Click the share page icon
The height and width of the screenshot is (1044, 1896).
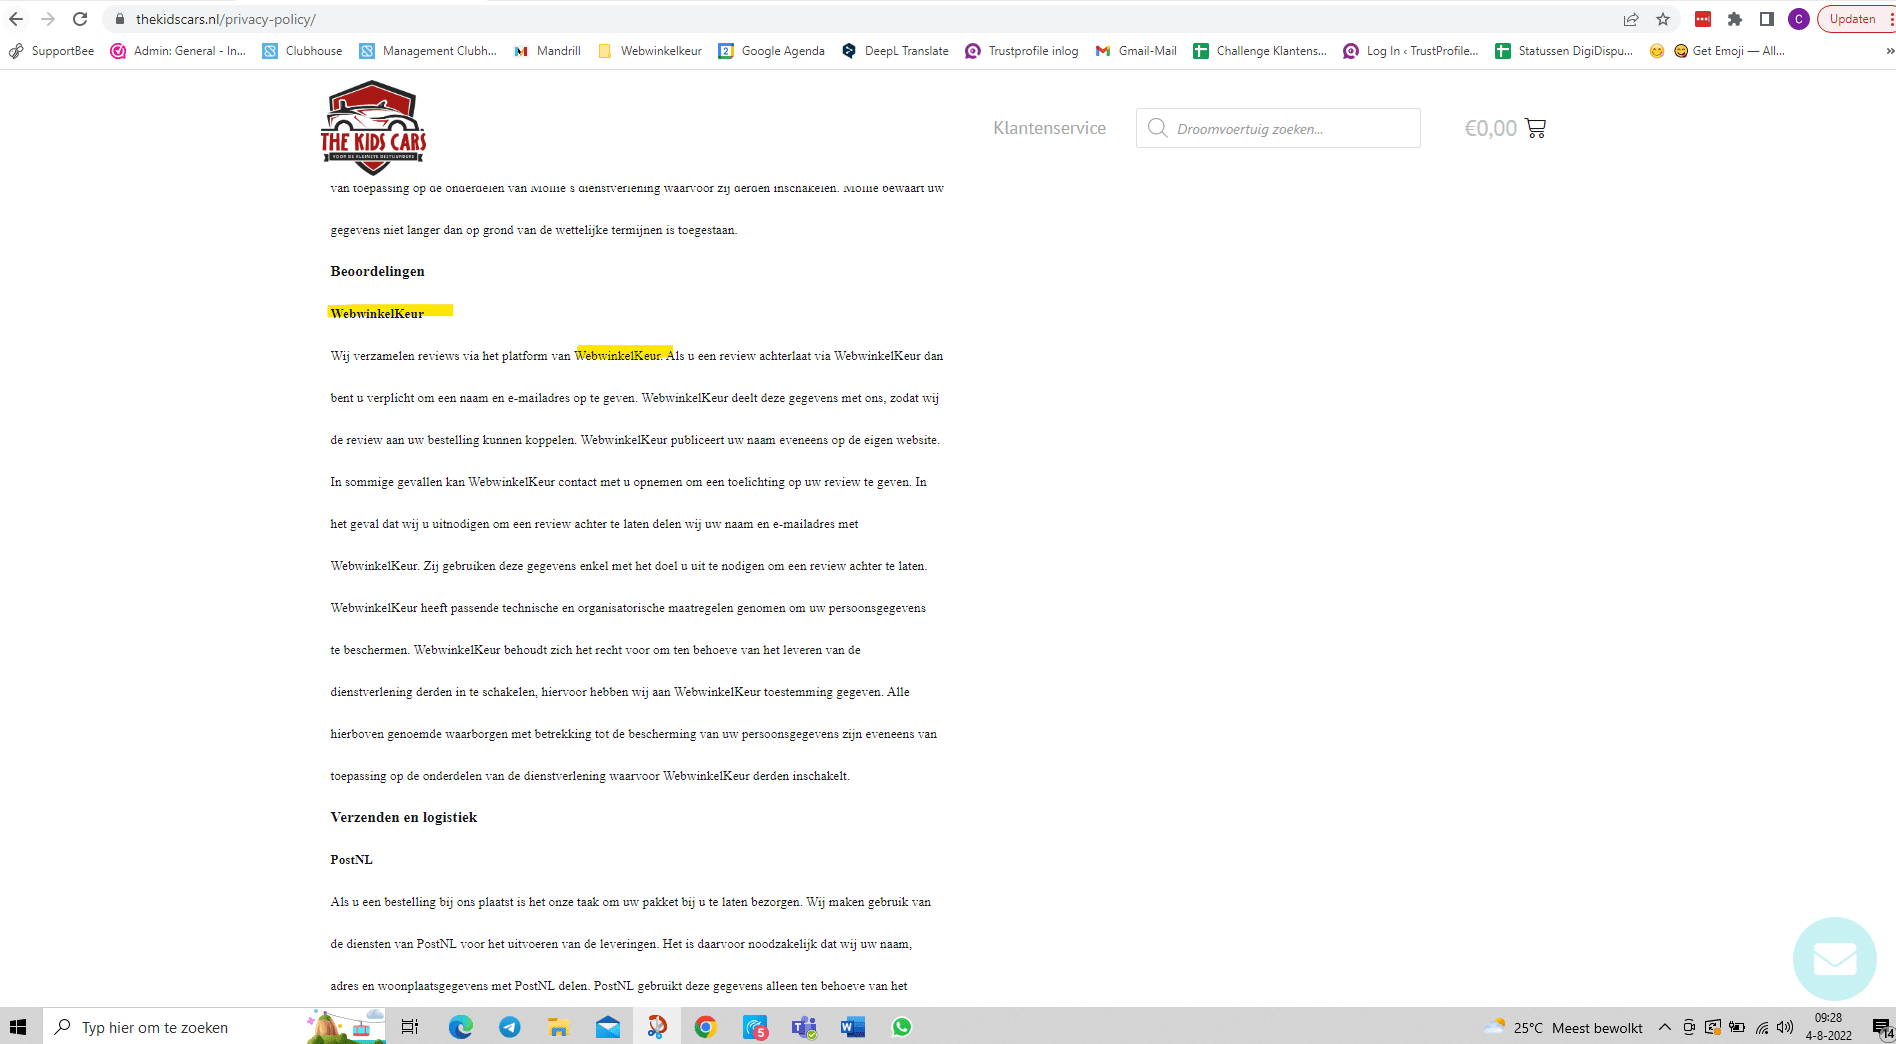[x=1631, y=19]
